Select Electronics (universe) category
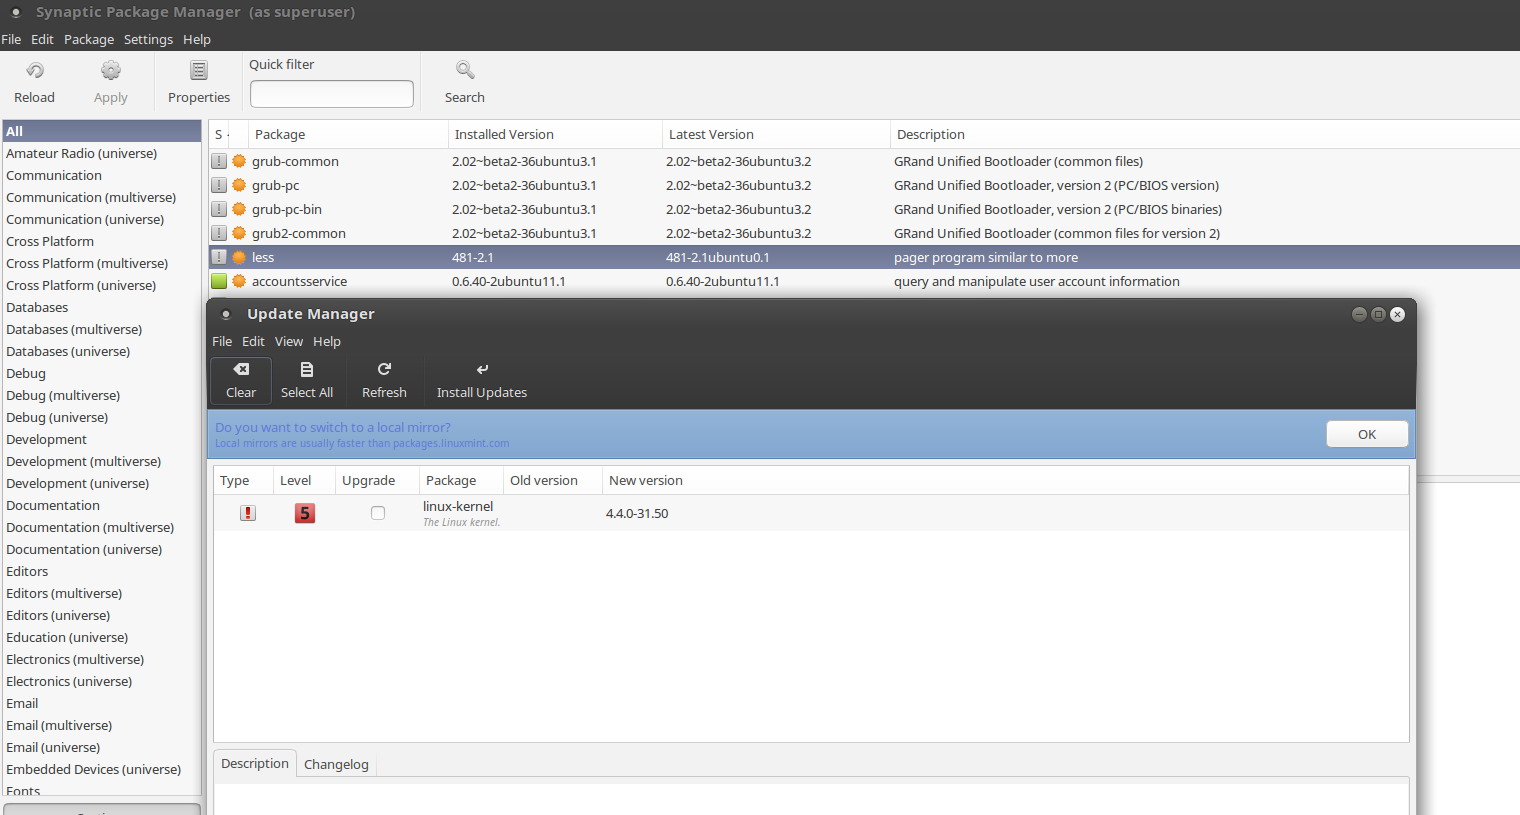The height and width of the screenshot is (815, 1520). click(x=102, y=681)
